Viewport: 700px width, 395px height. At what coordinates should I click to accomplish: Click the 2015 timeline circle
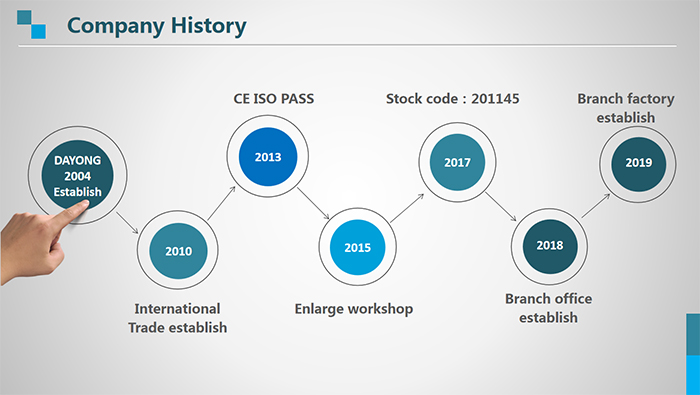[357, 247]
